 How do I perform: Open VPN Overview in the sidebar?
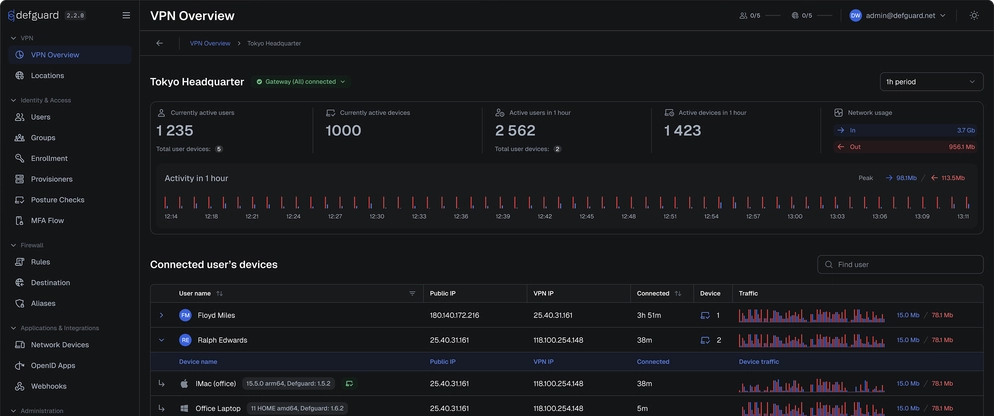[70, 55]
